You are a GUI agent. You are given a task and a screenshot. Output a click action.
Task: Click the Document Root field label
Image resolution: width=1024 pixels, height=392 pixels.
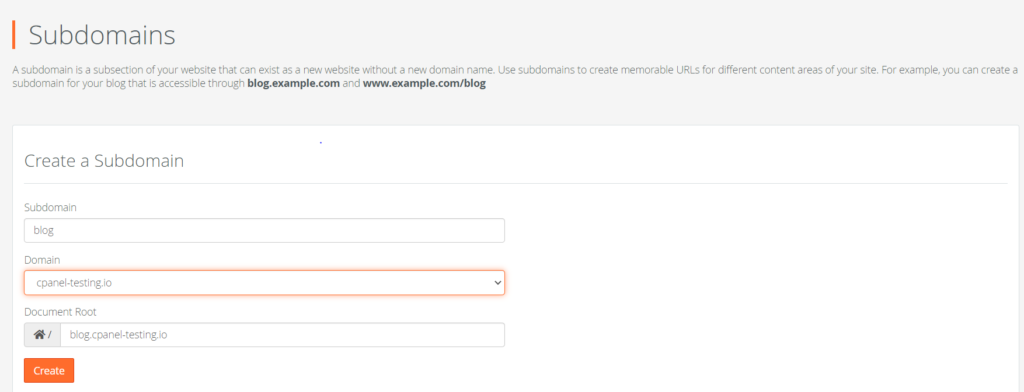point(60,312)
